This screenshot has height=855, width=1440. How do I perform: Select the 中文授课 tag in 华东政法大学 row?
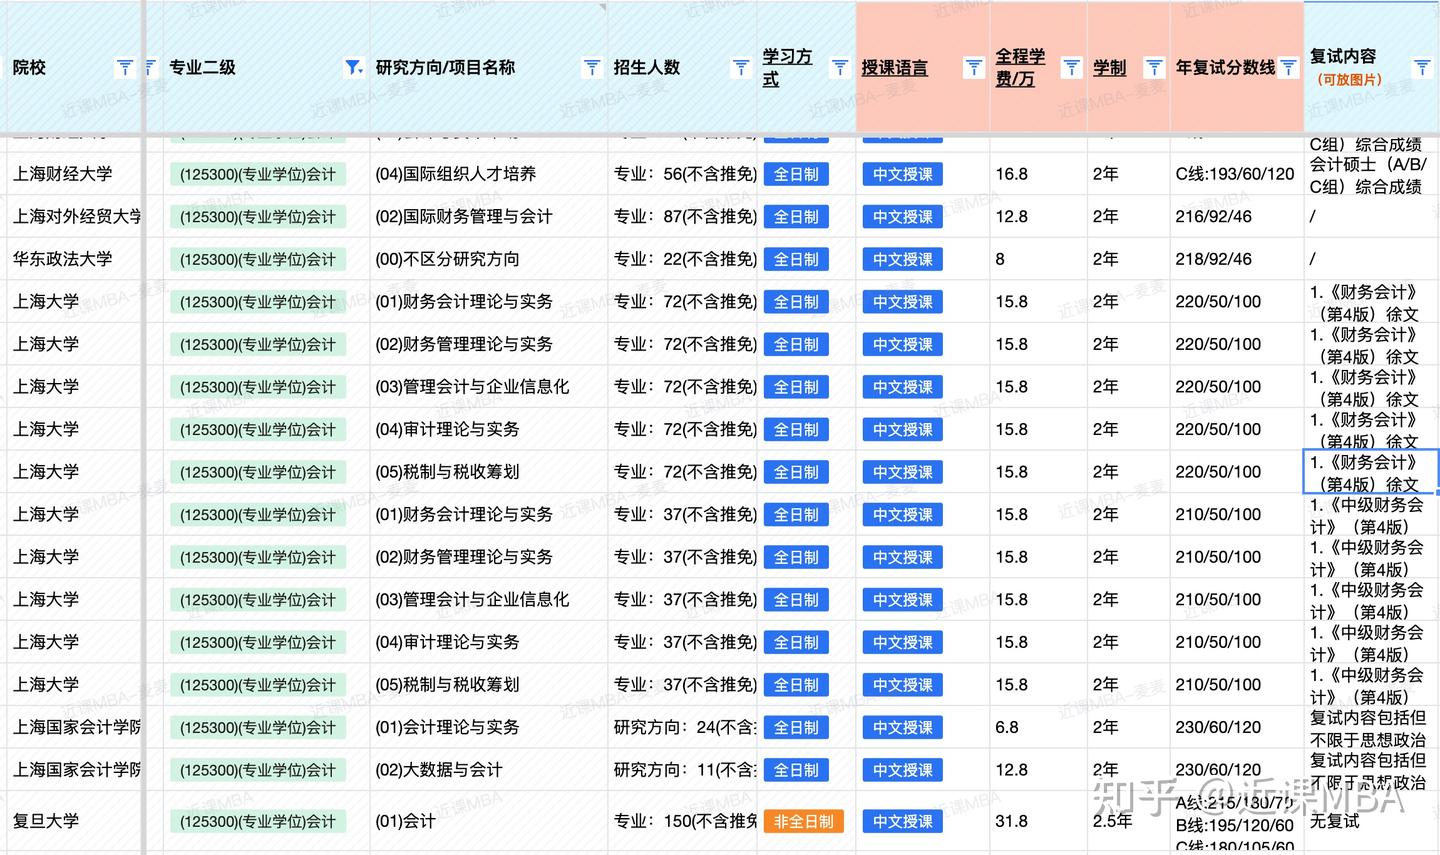tap(902, 259)
